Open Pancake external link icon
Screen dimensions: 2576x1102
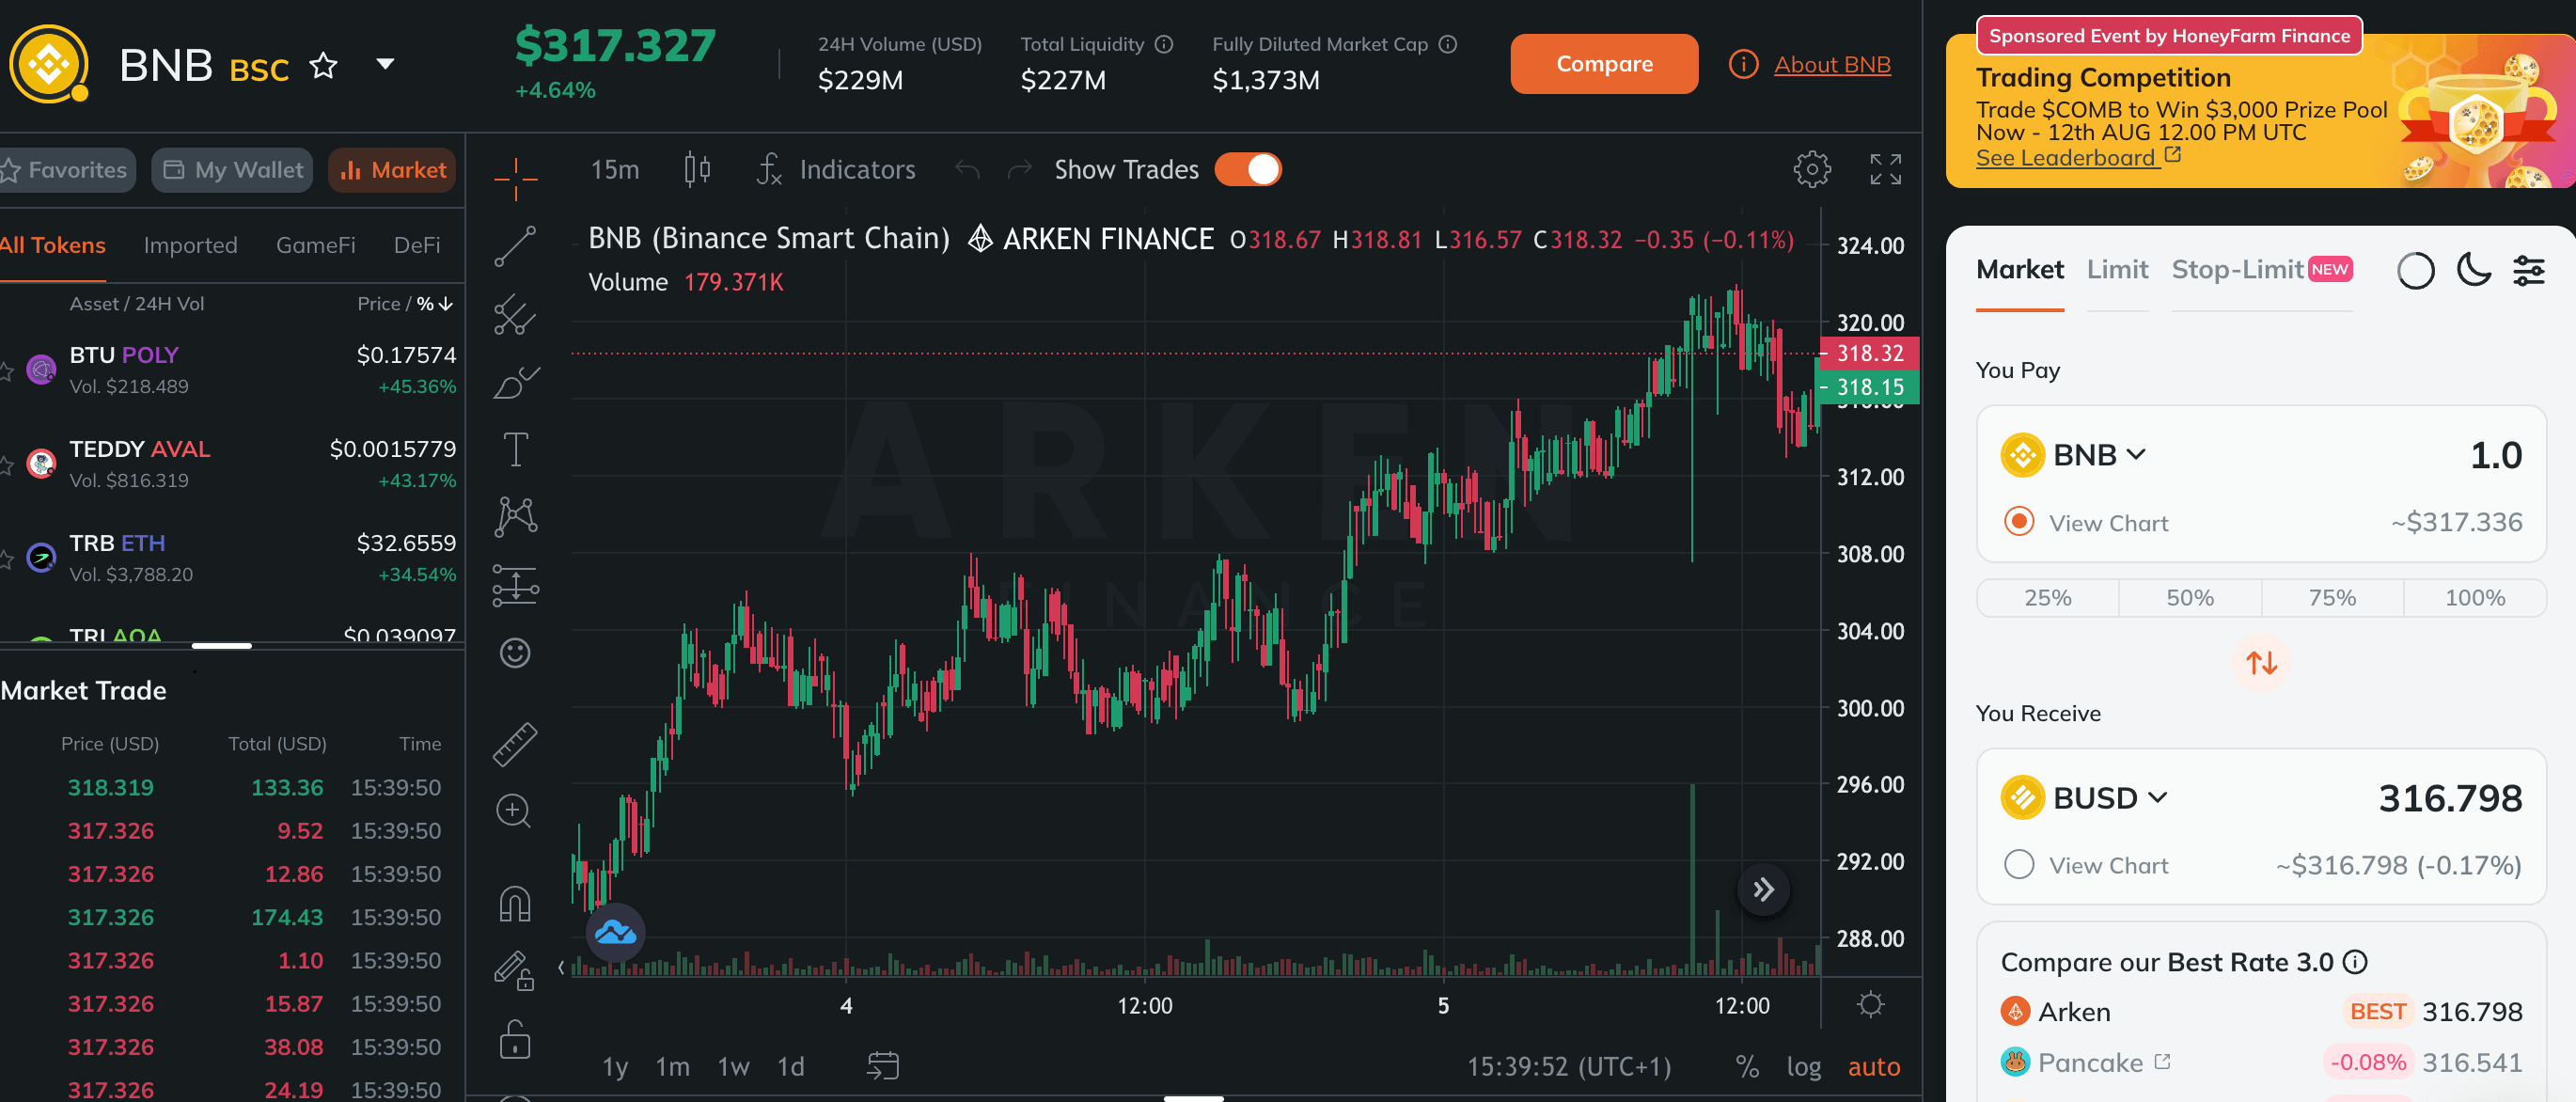click(x=2162, y=1061)
